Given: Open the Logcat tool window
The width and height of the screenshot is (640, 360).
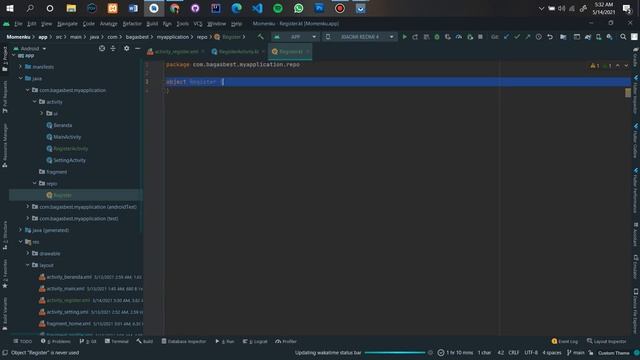Looking at the screenshot, I should pos(255,341).
